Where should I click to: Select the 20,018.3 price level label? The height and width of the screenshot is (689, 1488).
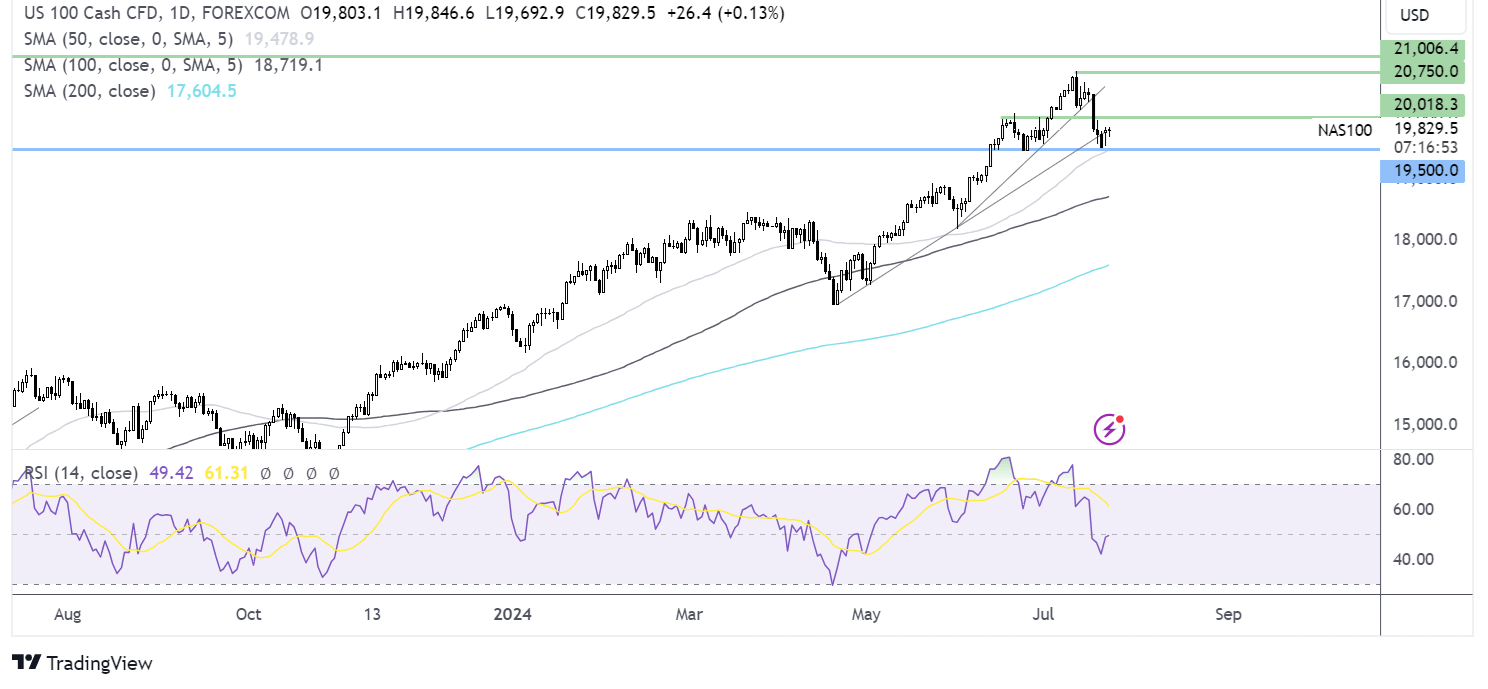coord(1421,104)
